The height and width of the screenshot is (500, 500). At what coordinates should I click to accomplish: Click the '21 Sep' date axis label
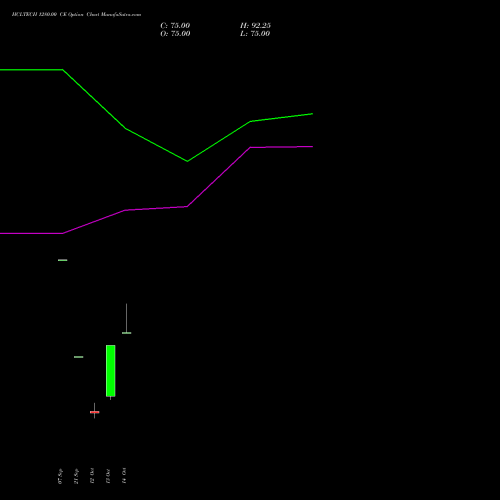click(76, 476)
